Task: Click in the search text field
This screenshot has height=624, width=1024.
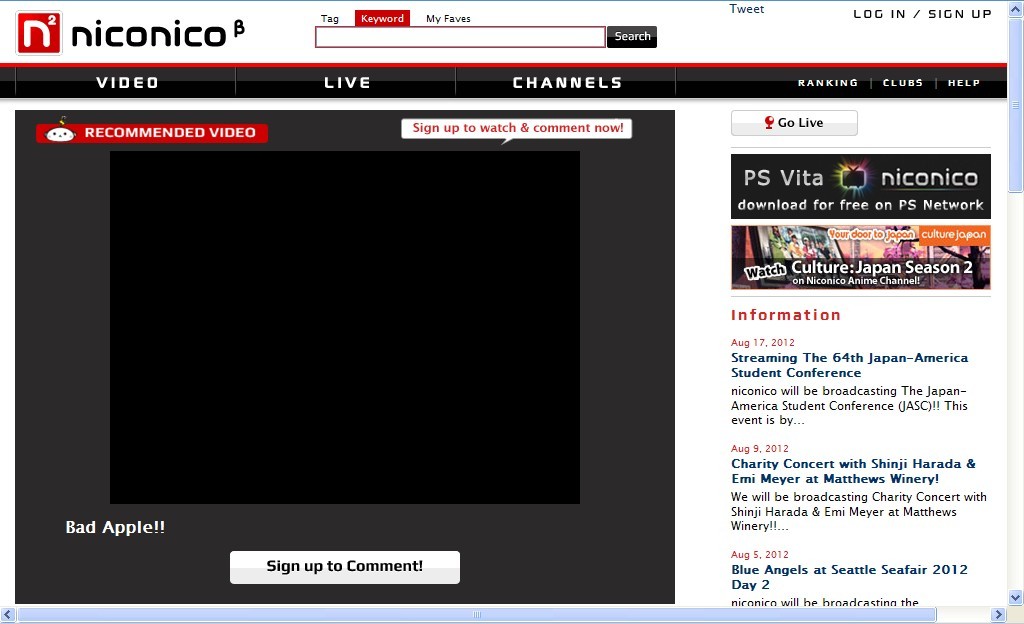Action: click(x=460, y=37)
